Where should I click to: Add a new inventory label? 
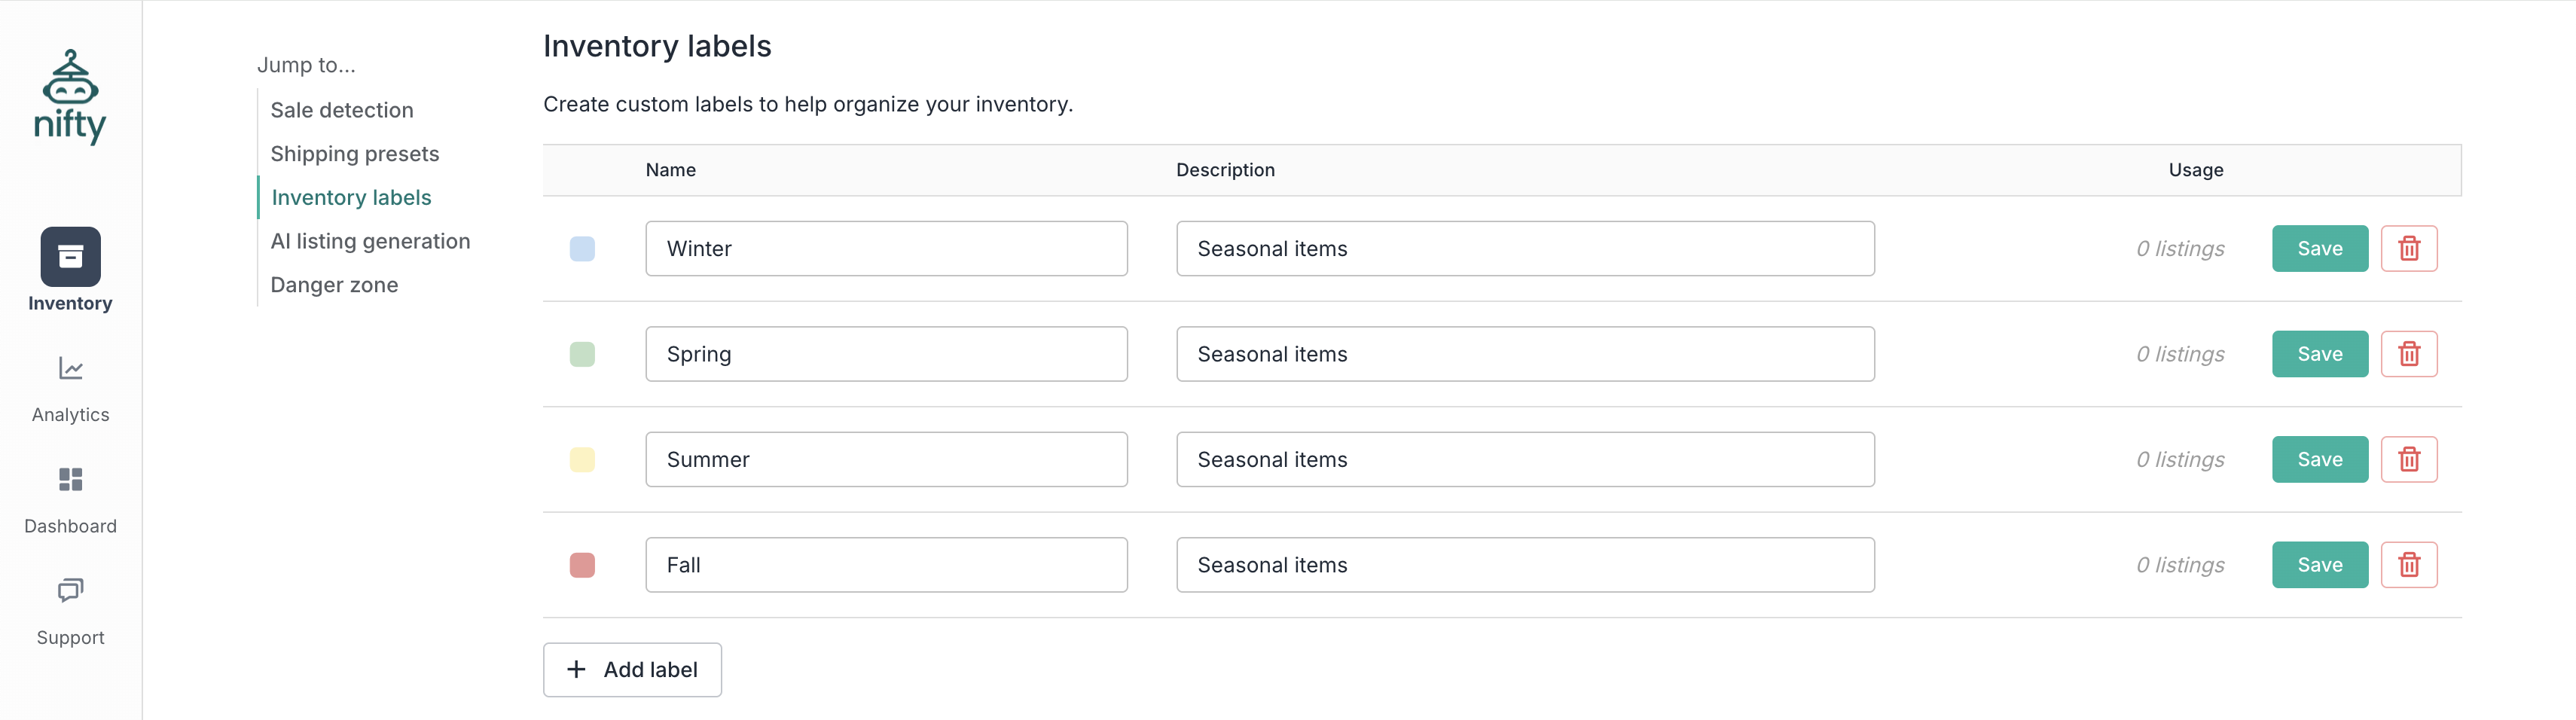632,670
